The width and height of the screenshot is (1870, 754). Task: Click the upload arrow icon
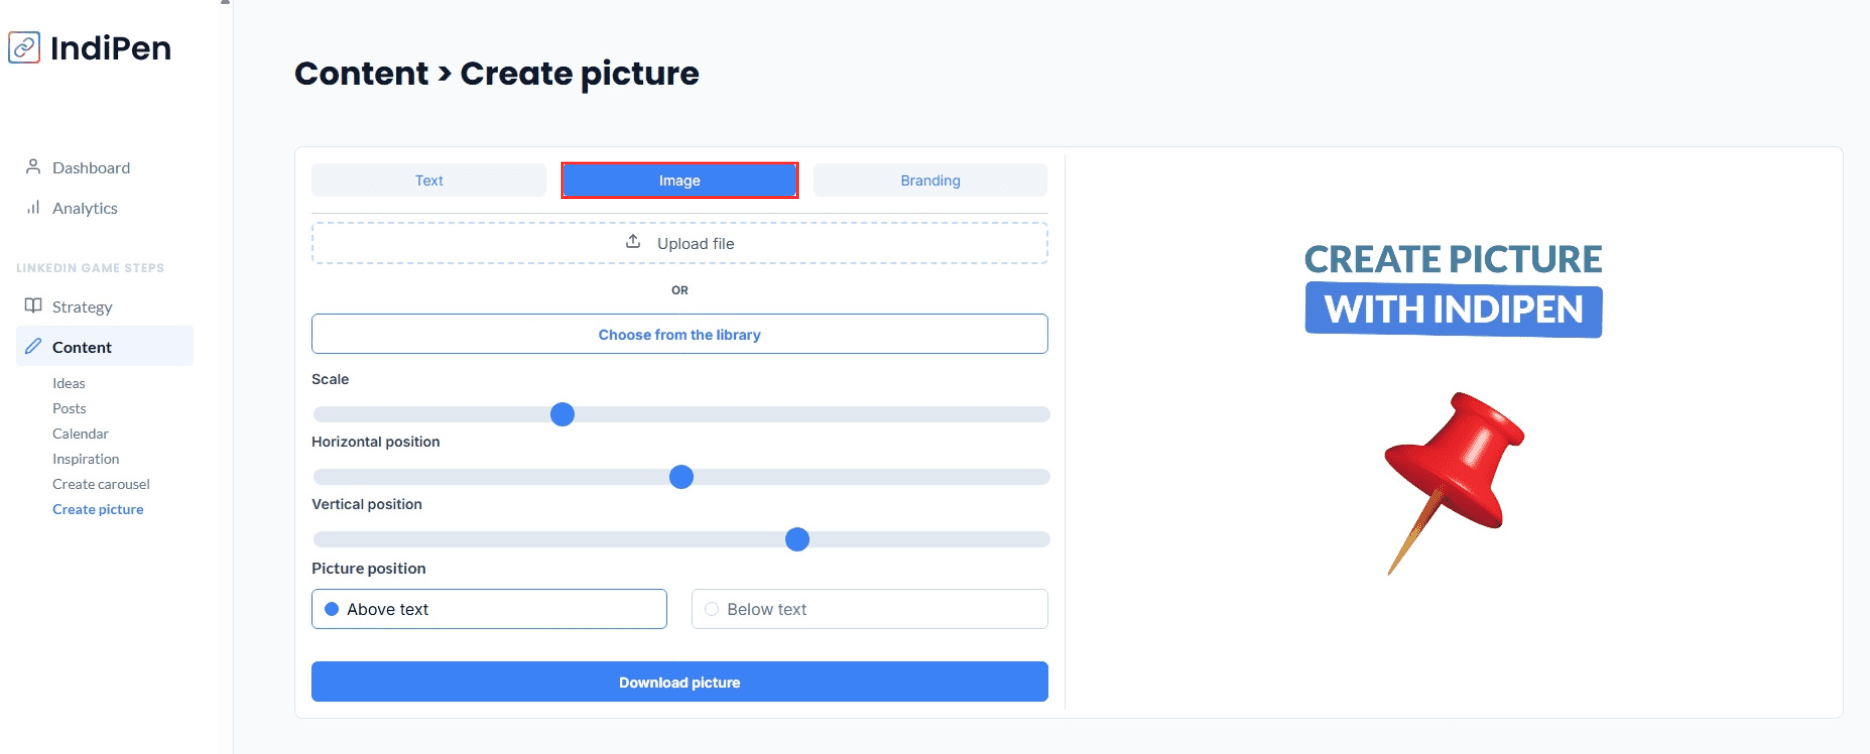633,242
